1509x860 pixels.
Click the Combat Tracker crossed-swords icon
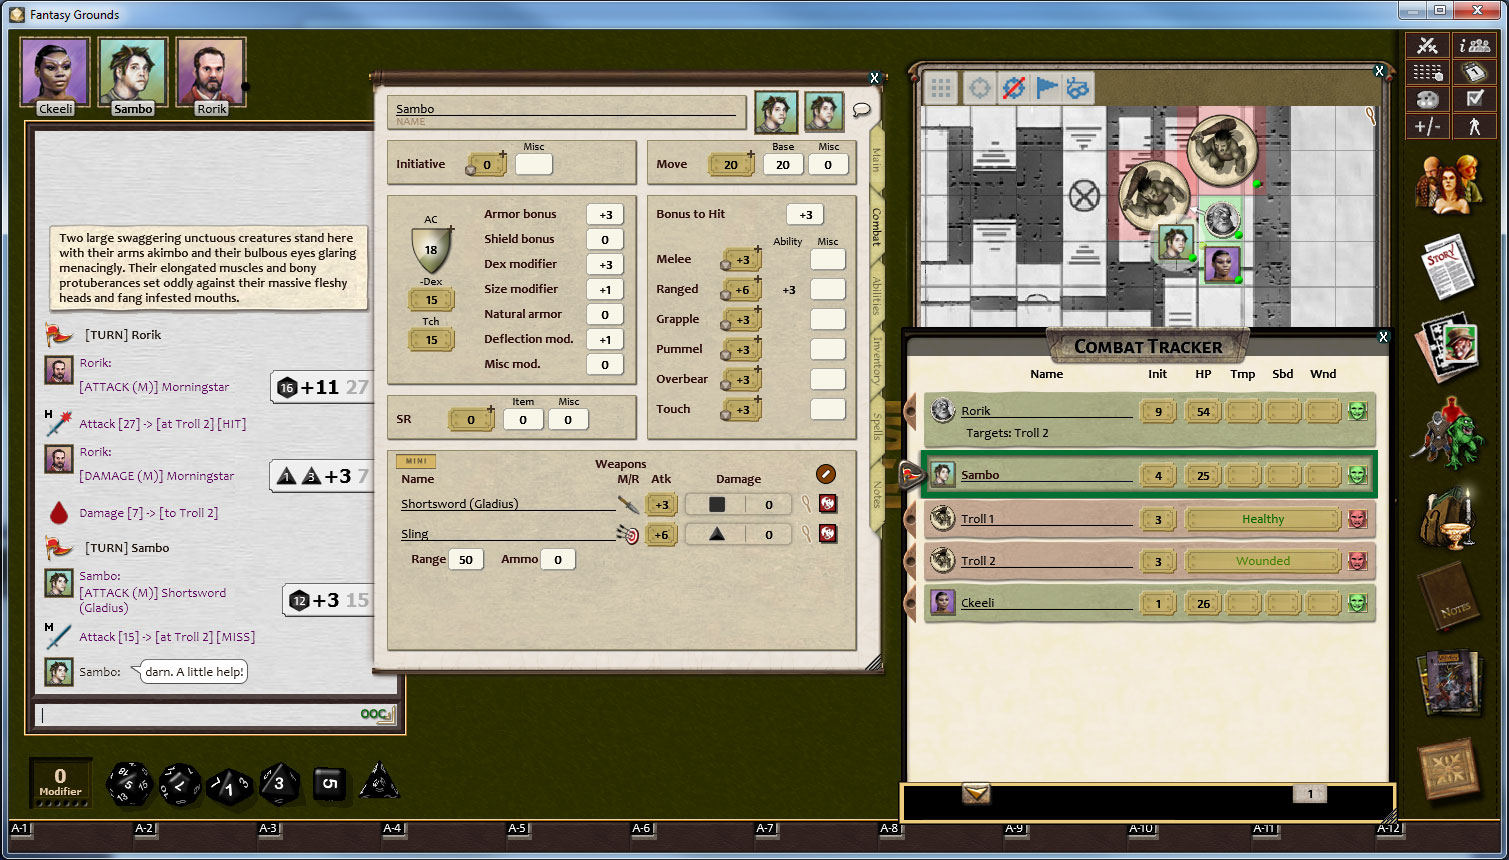click(x=1427, y=46)
